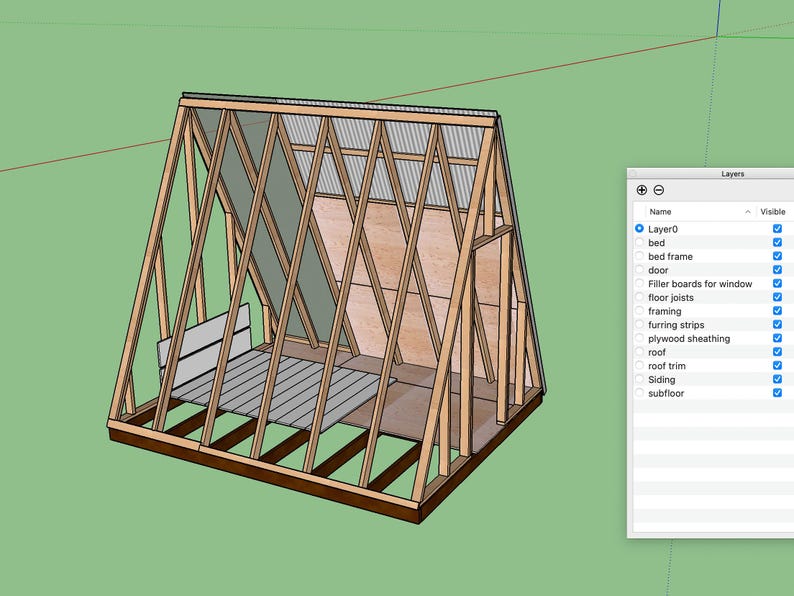Click the delete layer minus icon
Viewport: 794px width, 596px height.
pos(658,190)
